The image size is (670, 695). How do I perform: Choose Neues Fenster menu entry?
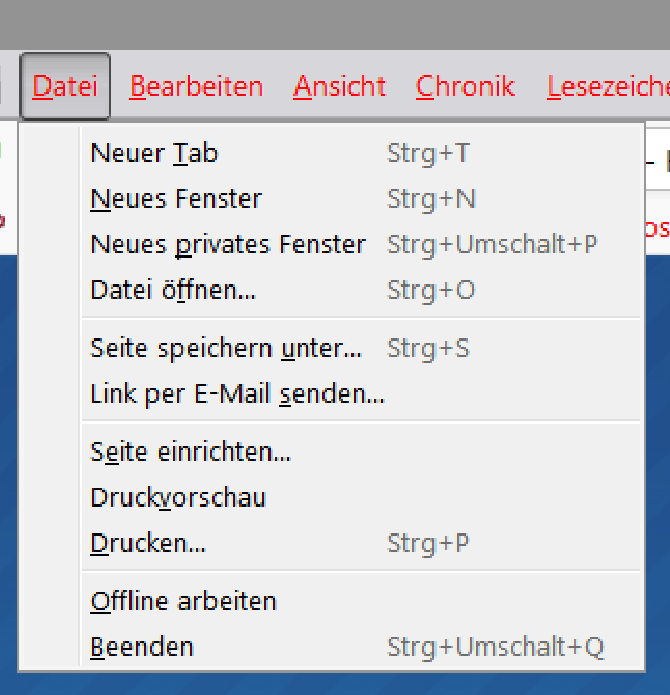click(176, 199)
